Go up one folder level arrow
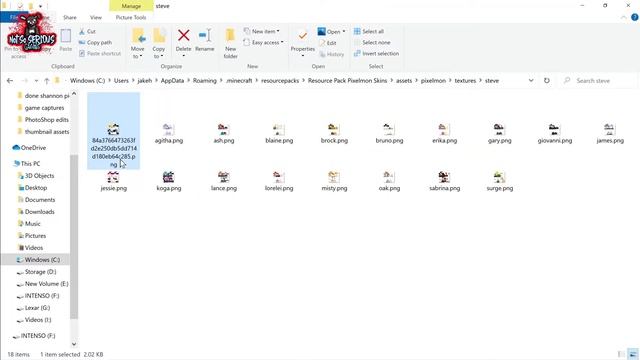 (x=47, y=81)
